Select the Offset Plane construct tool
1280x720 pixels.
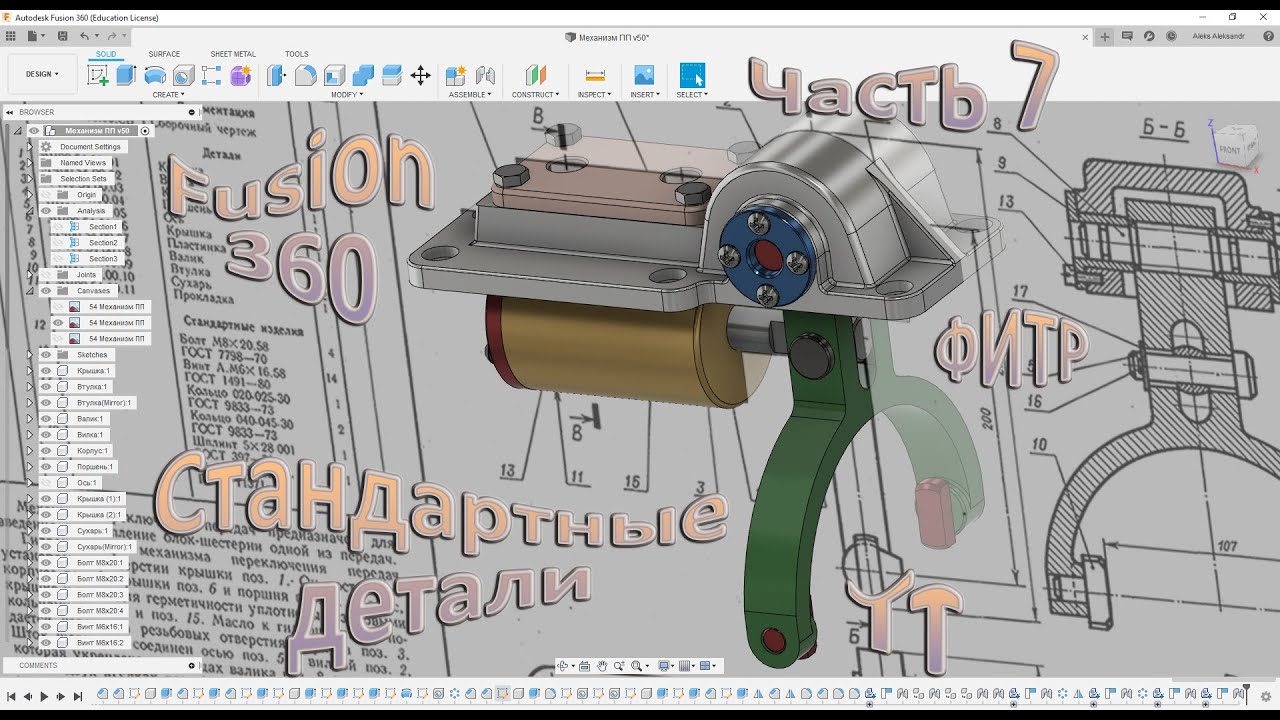click(537, 75)
